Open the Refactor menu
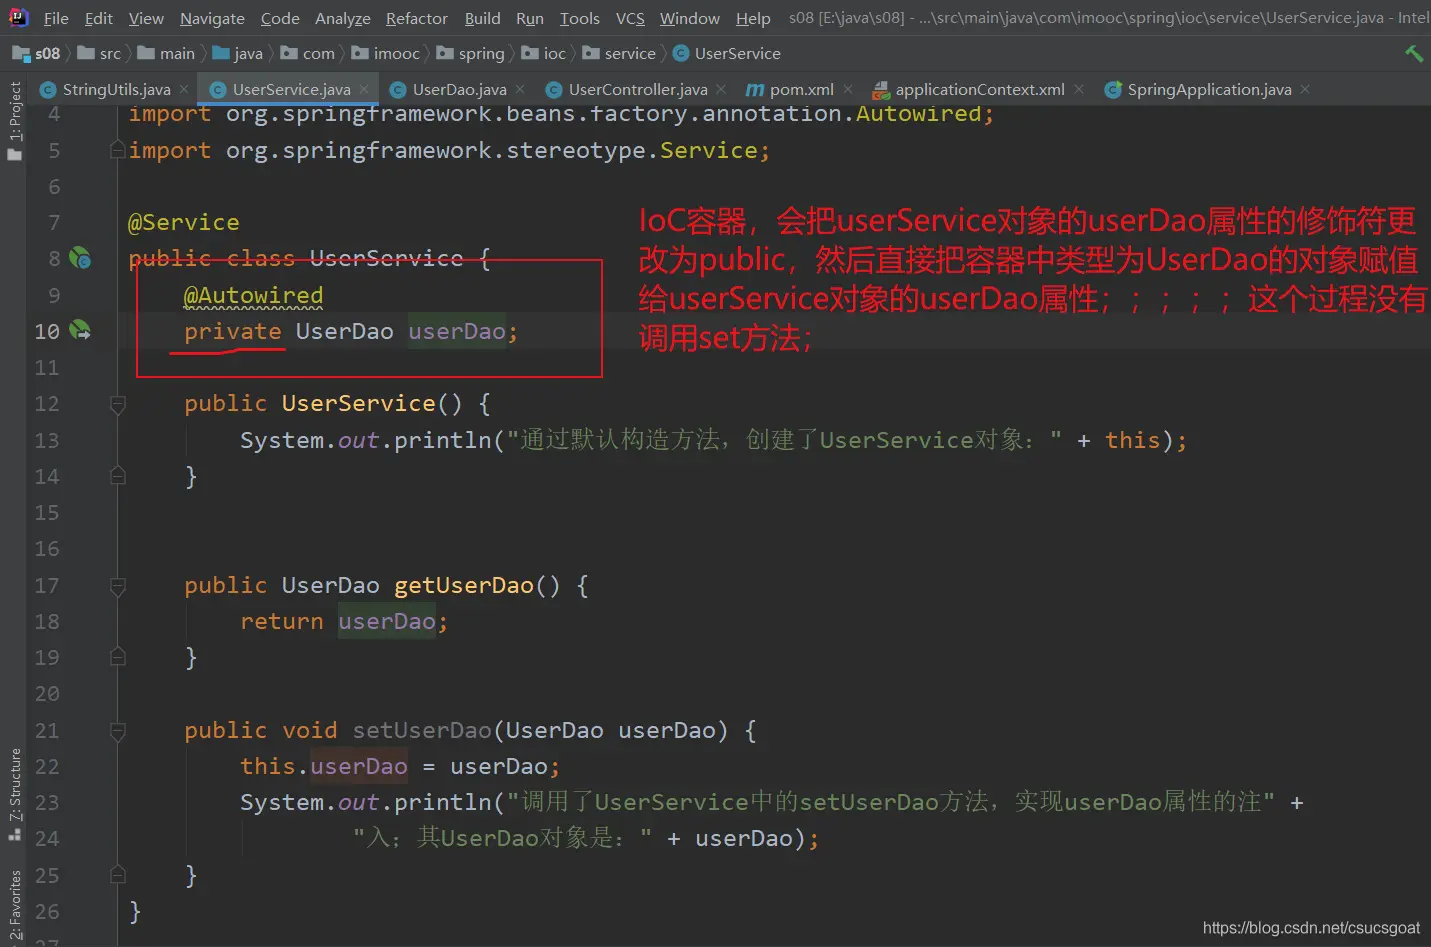 (416, 18)
